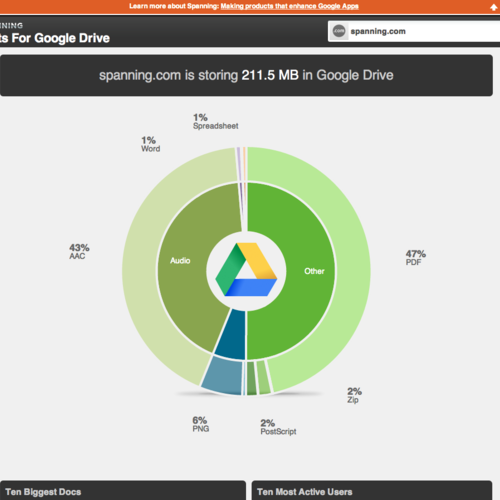Click the grey .com avatar icon

click(339, 31)
